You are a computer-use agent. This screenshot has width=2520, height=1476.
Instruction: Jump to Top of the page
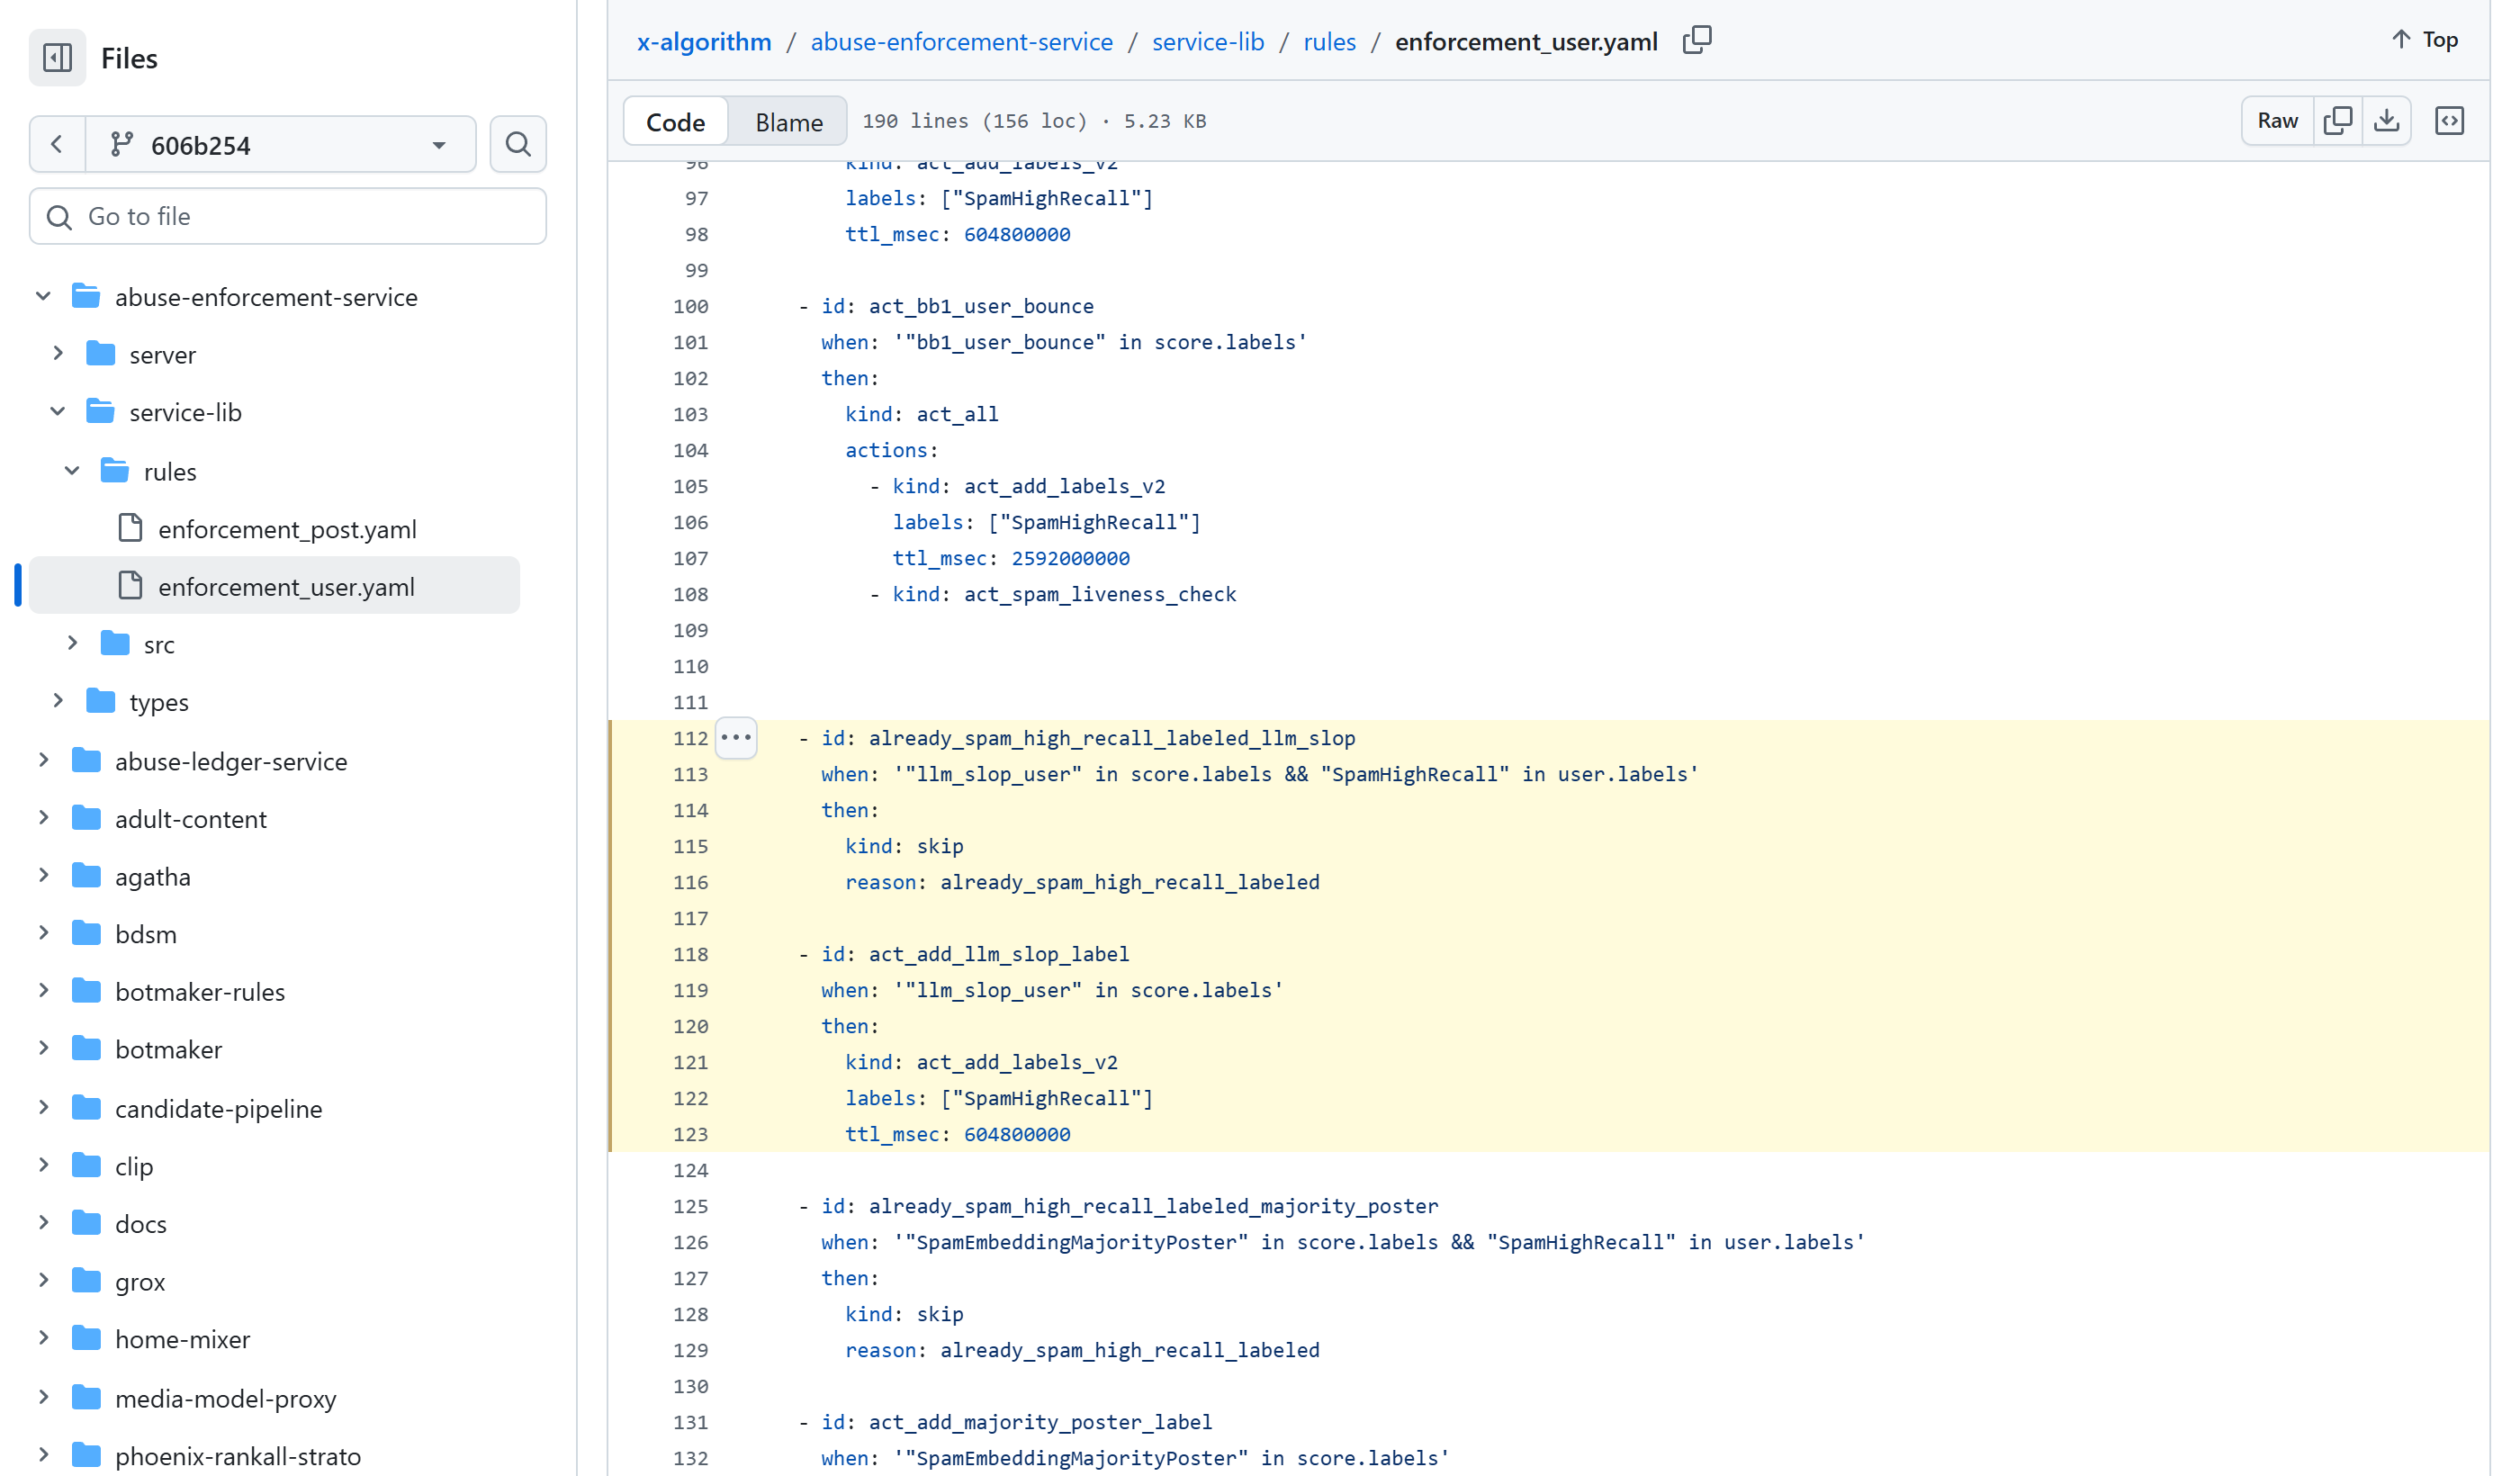coord(2425,40)
